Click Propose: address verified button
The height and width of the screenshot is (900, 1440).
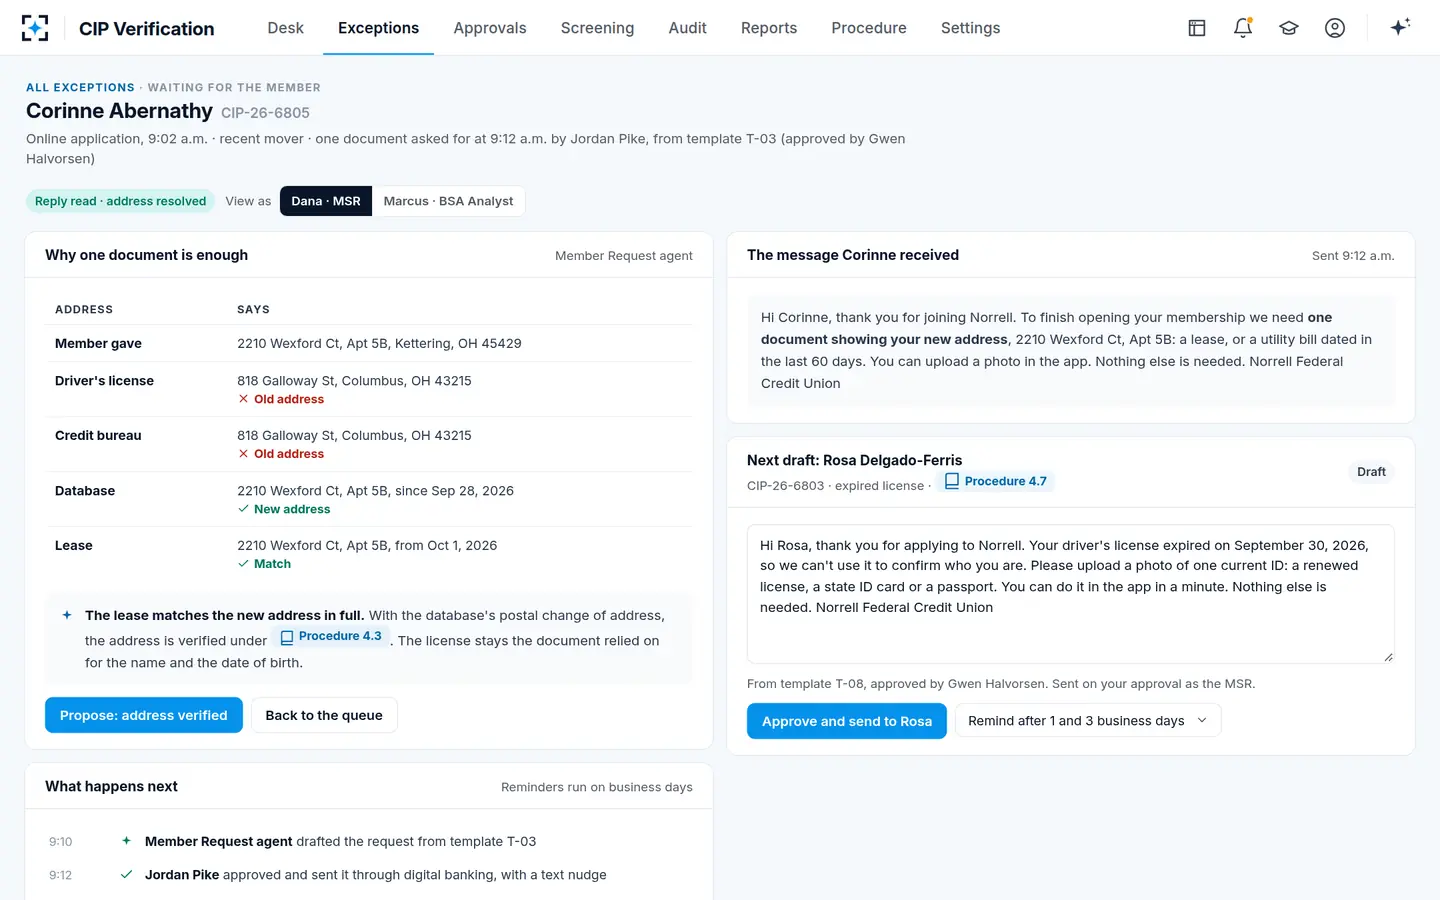pyautogui.click(x=144, y=715)
